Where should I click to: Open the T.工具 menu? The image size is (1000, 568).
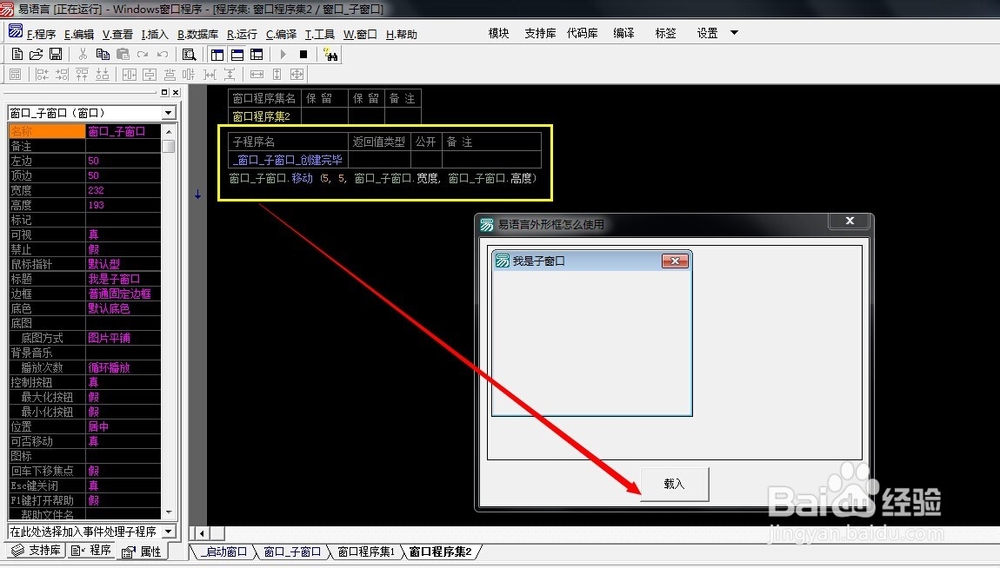(320, 34)
